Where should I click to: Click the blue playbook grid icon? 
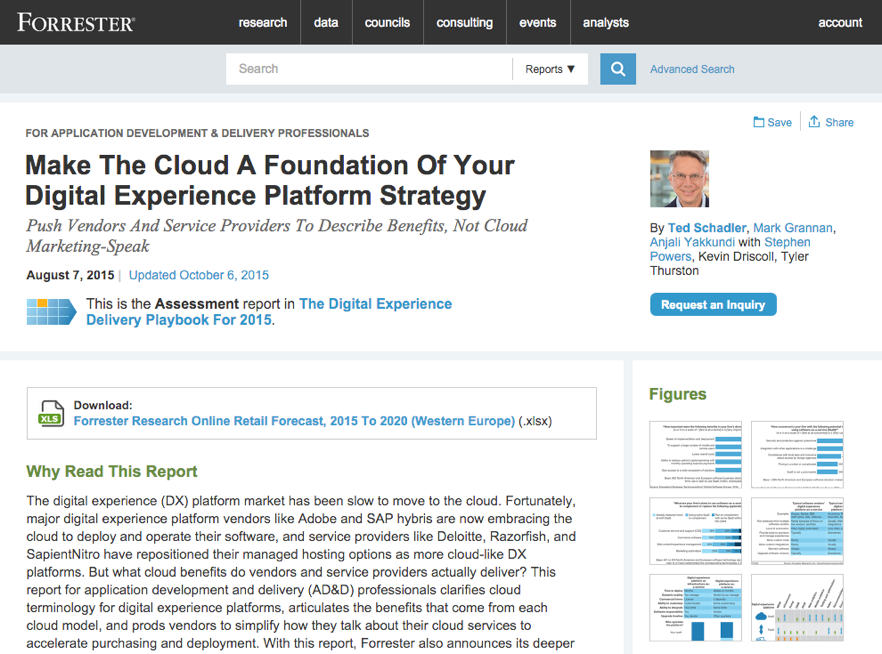point(51,312)
